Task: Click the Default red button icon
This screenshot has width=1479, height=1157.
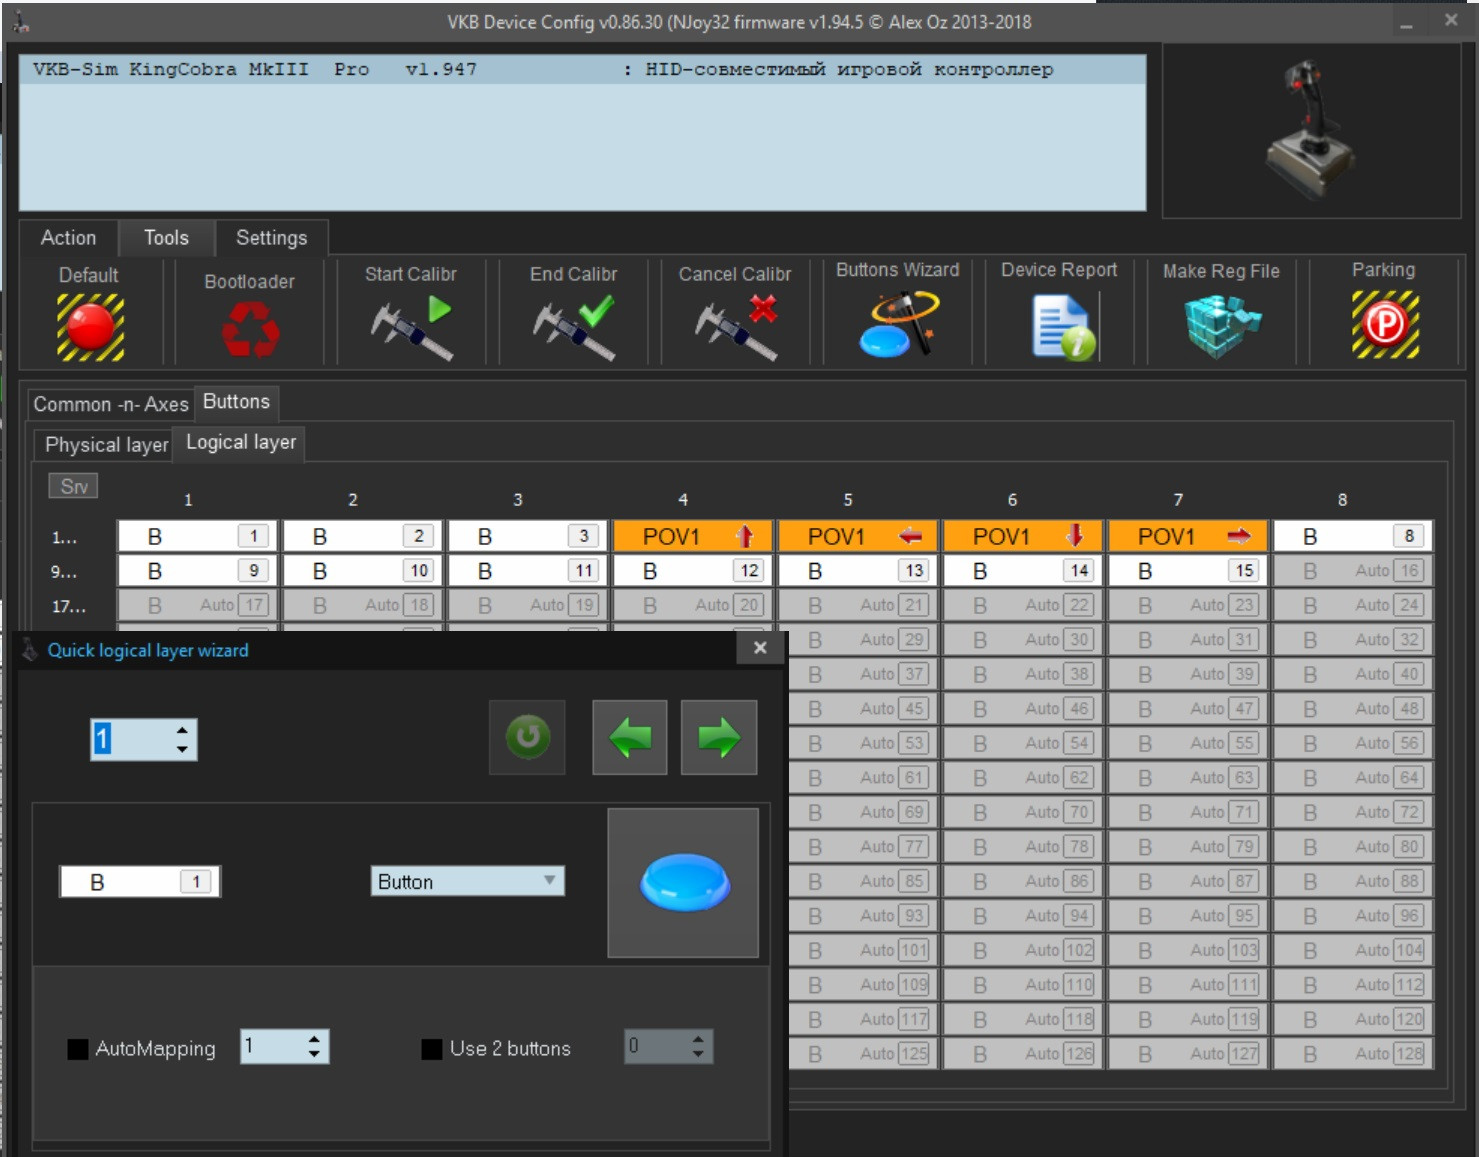Action: [90, 327]
